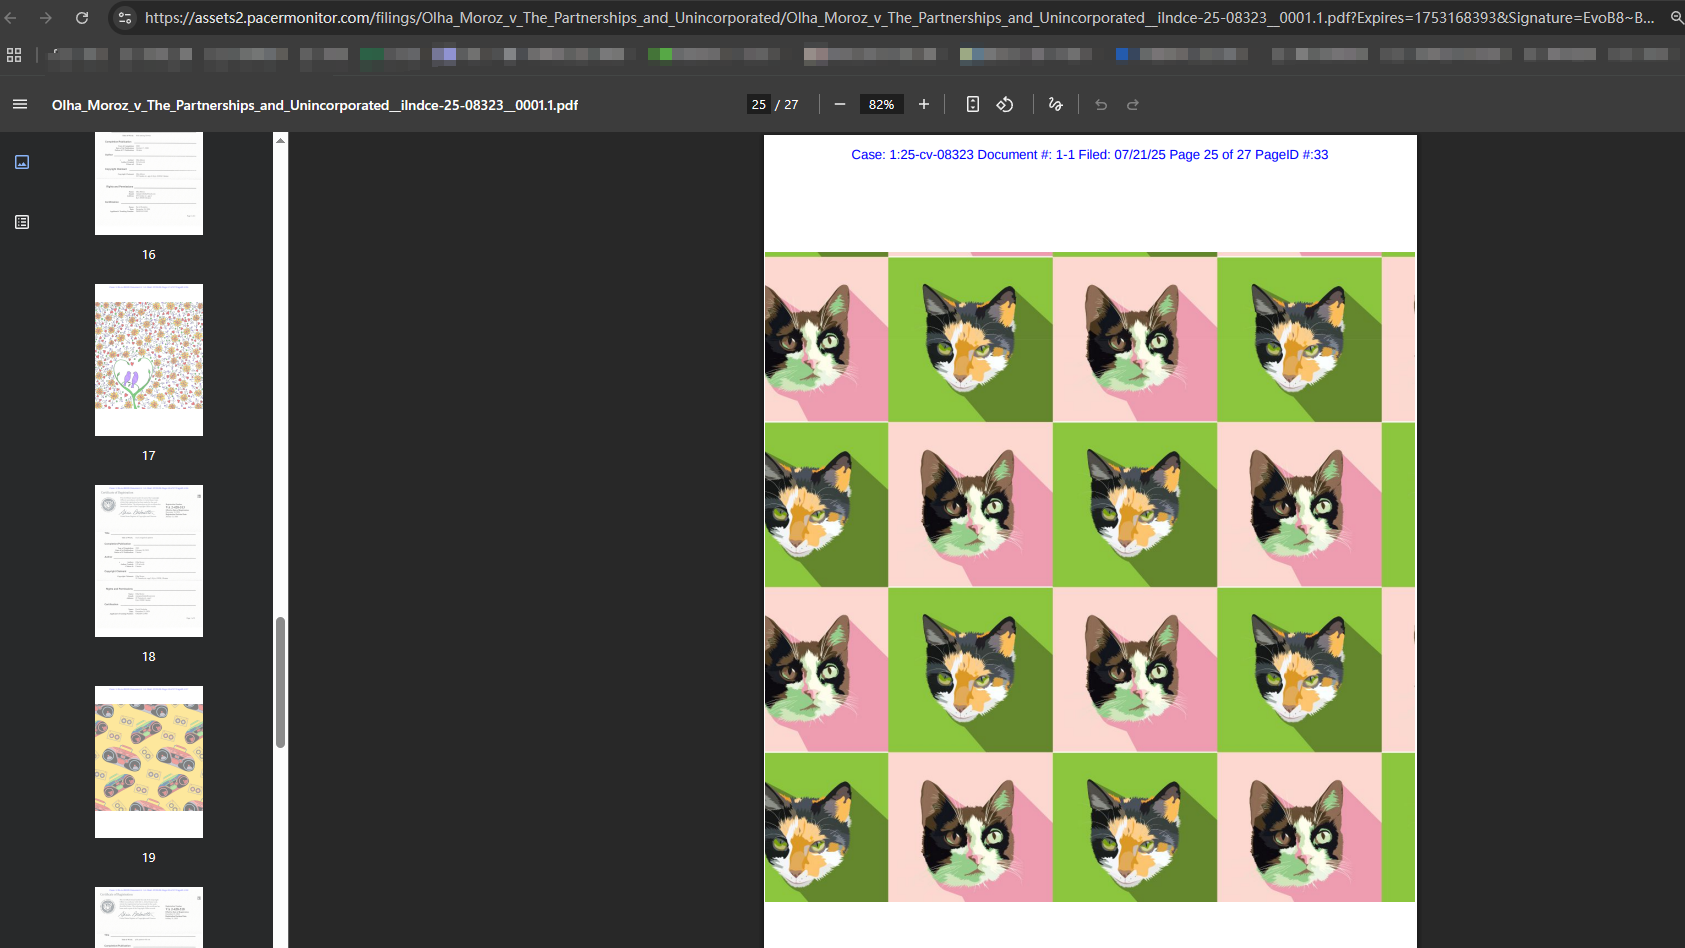Click the redo arrow in toolbar
Viewport: 1685px width, 948px height.
[x=1133, y=105]
